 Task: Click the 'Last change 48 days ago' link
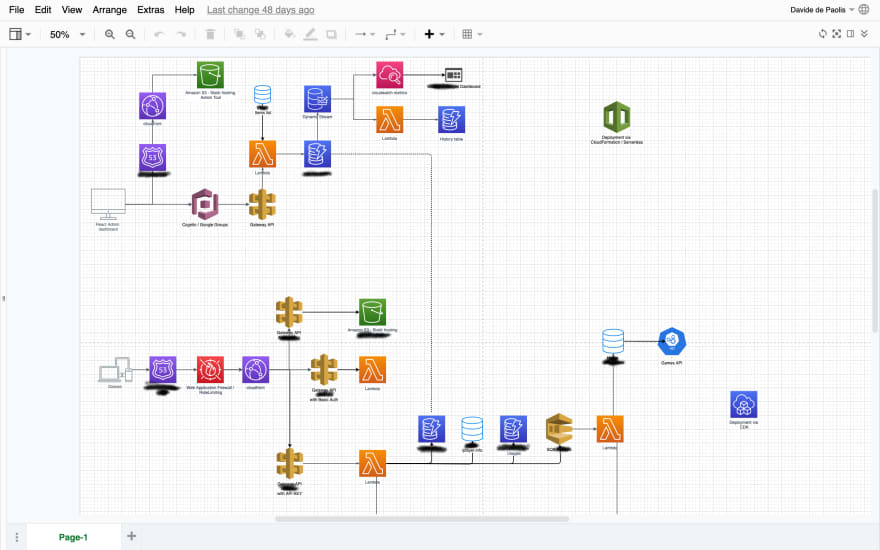pyautogui.click(x=260, y=10)
